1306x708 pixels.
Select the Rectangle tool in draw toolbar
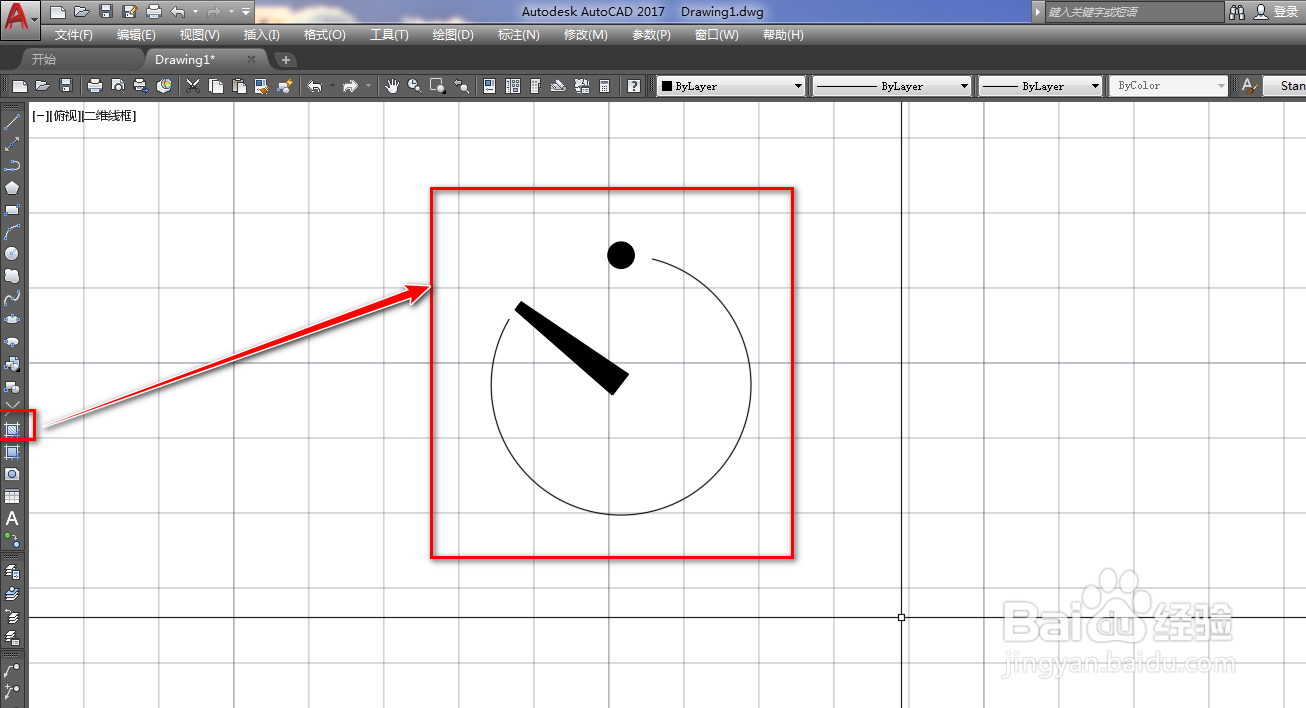[12, 209]
